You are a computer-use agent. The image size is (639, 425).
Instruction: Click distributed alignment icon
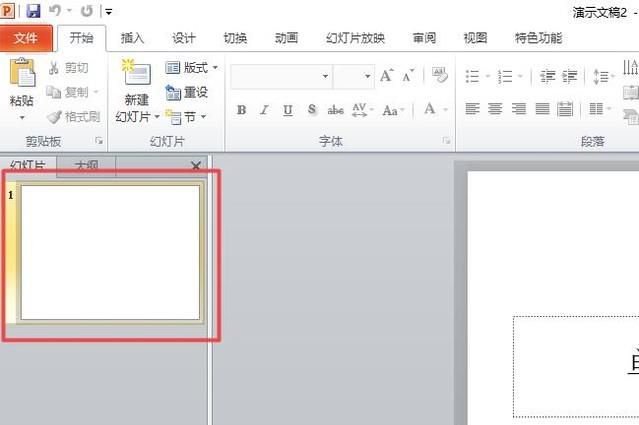tap(565, 109)
